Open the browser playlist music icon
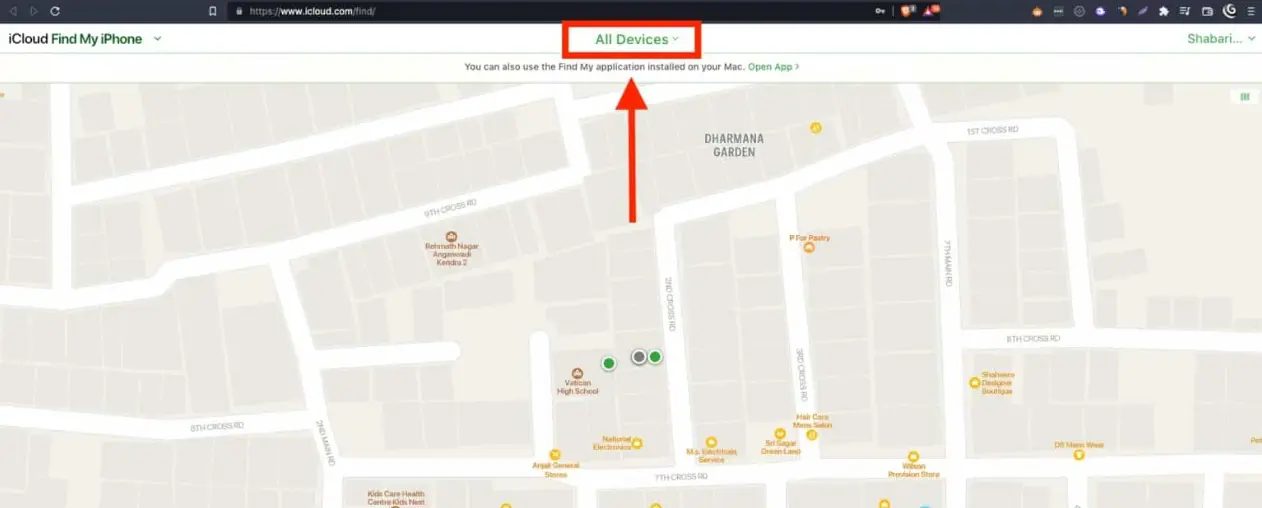The image size is (1262, 508). coord(1185,11)
